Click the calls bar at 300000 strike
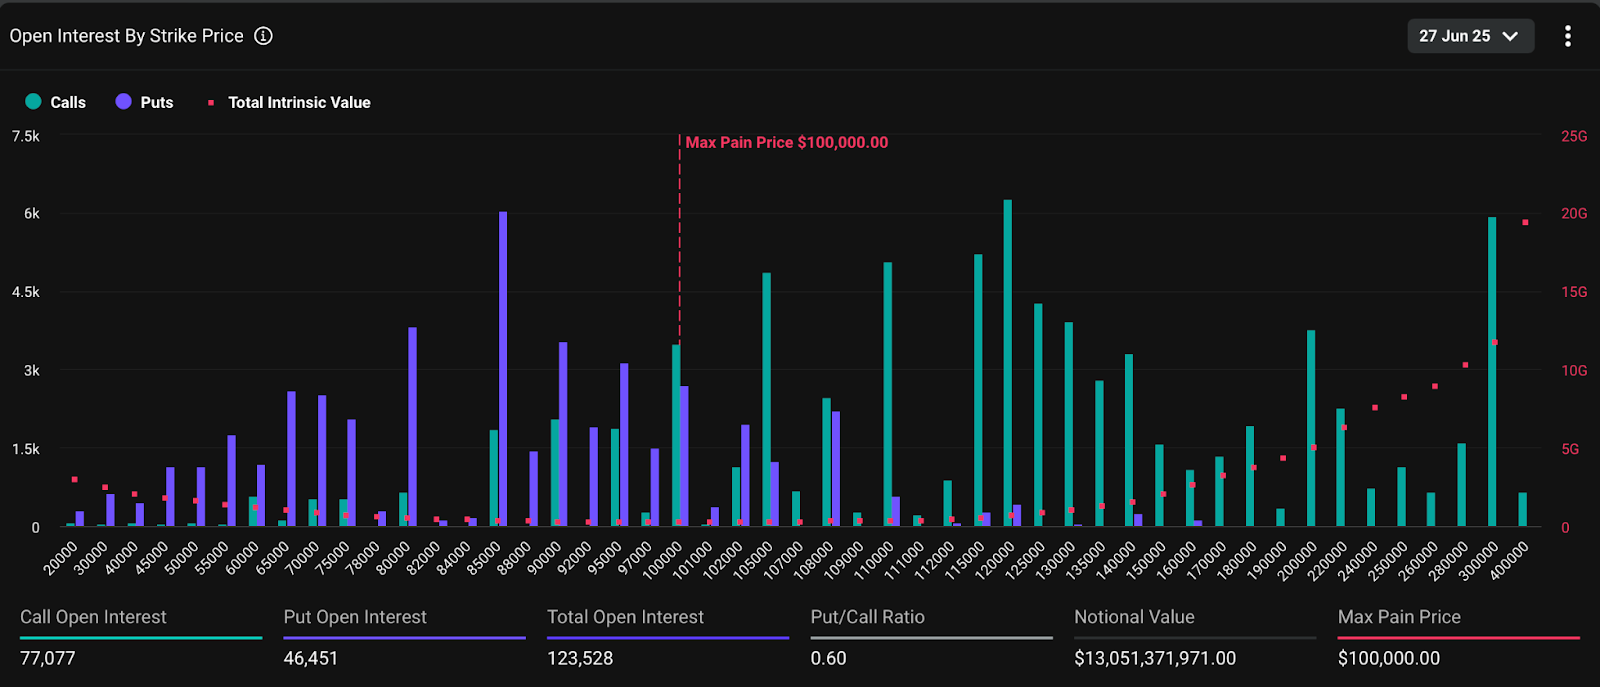The image size is (1600, 687). [1492, 371]
